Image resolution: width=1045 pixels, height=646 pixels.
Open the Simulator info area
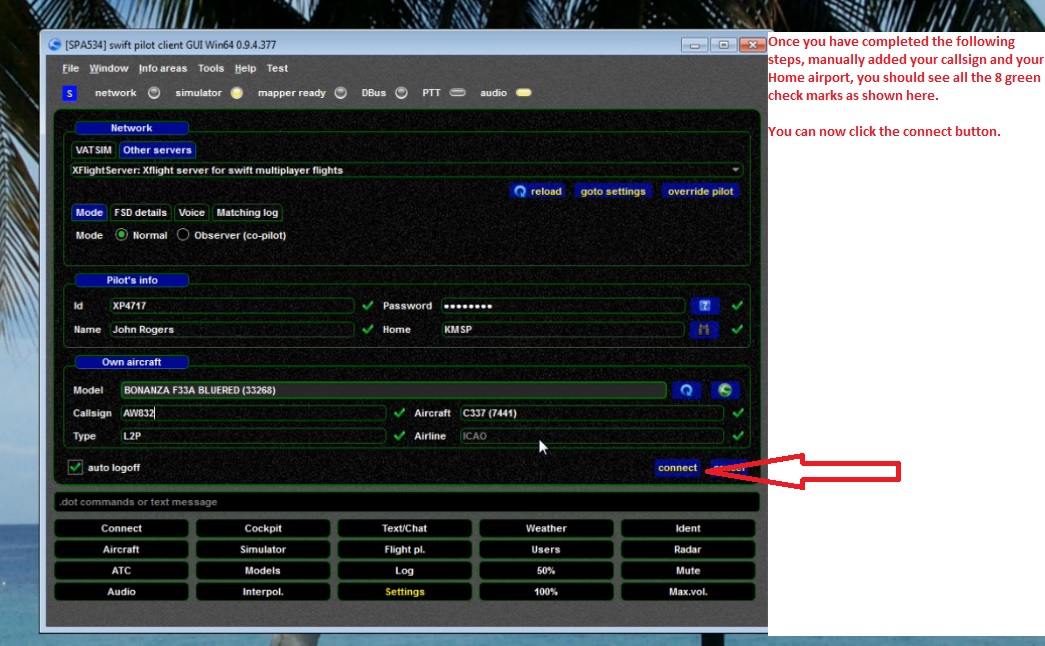[x=263, y=550]
